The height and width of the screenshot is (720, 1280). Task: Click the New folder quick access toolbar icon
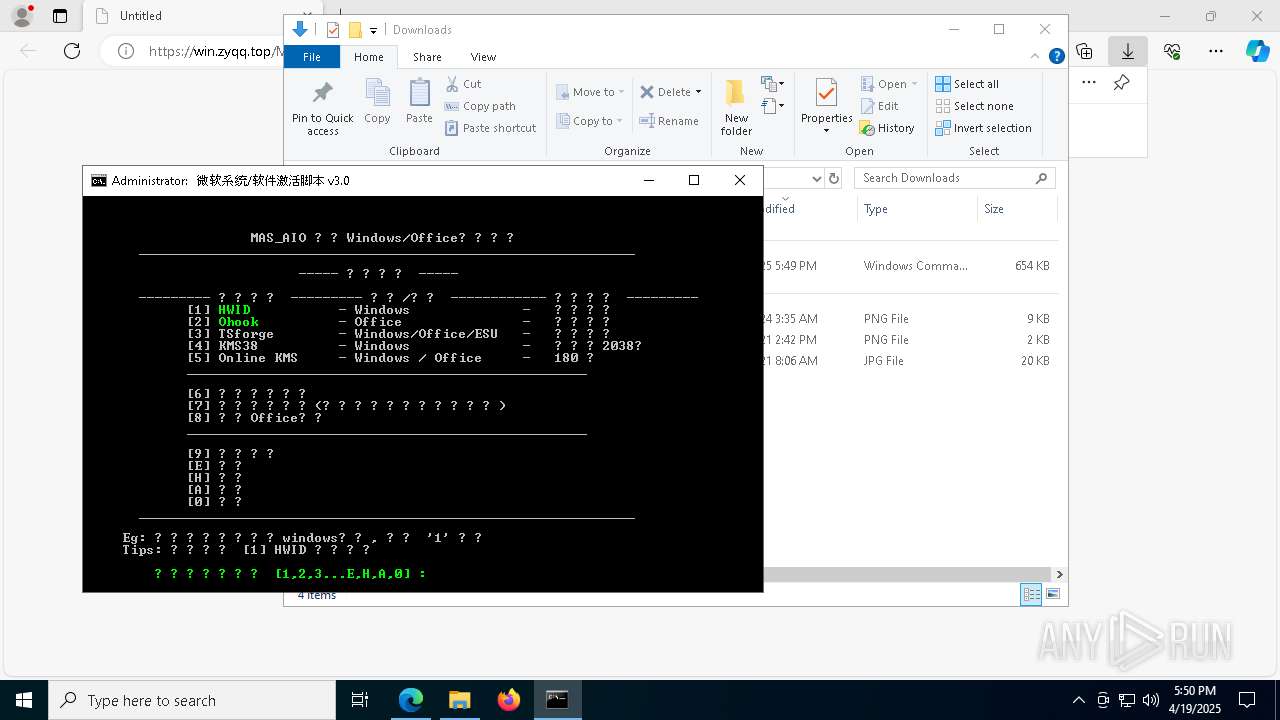[354, 30]
